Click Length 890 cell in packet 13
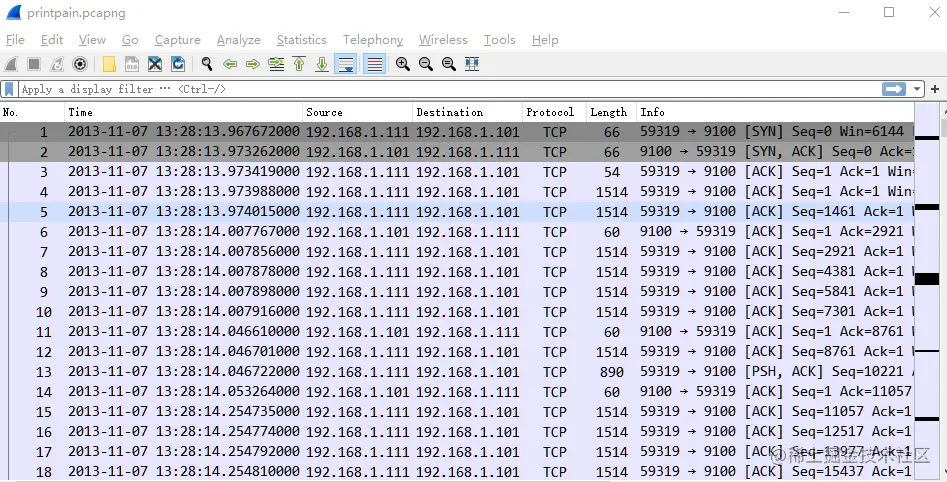Image resolution: width=947 pixels, height=482 pixels. click(x=612, y=371)
